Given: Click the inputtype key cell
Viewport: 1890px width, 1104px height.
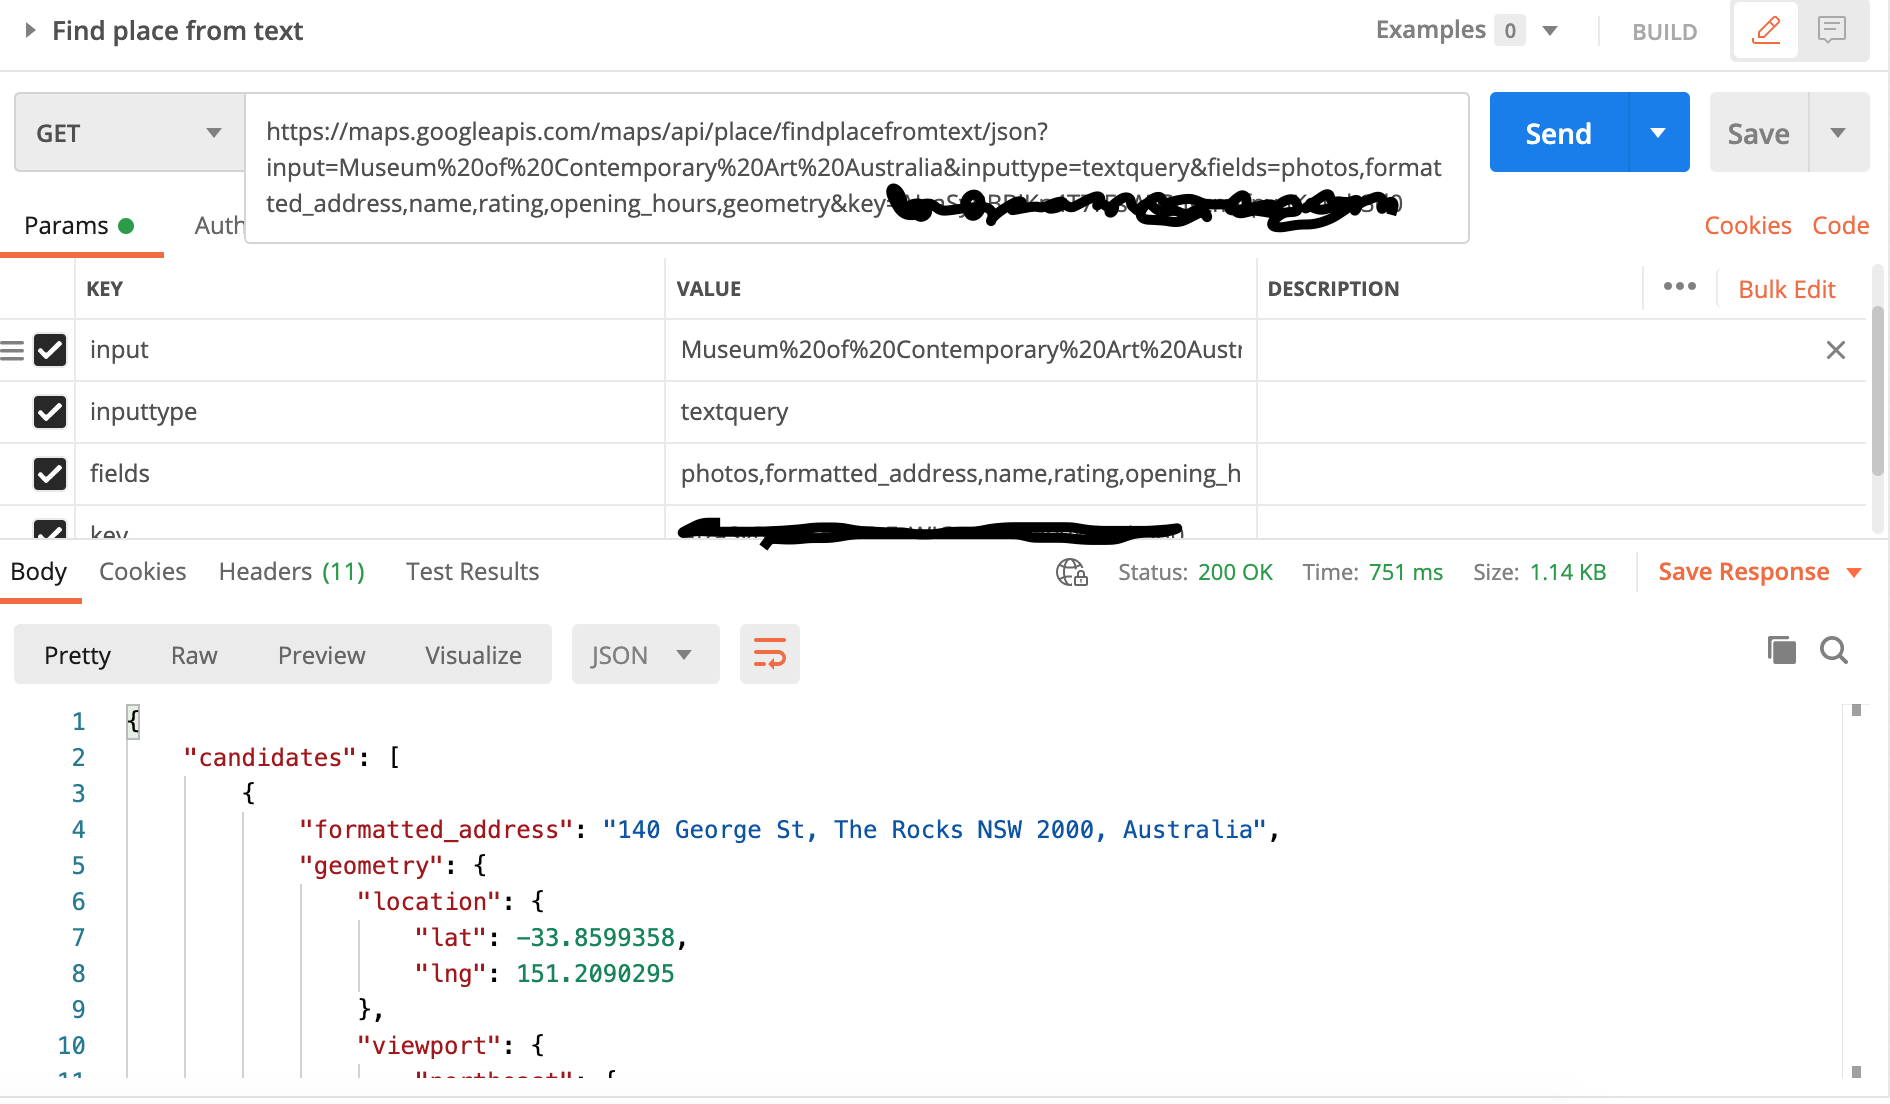Looking at the screenshot, I should click(370, 412).
